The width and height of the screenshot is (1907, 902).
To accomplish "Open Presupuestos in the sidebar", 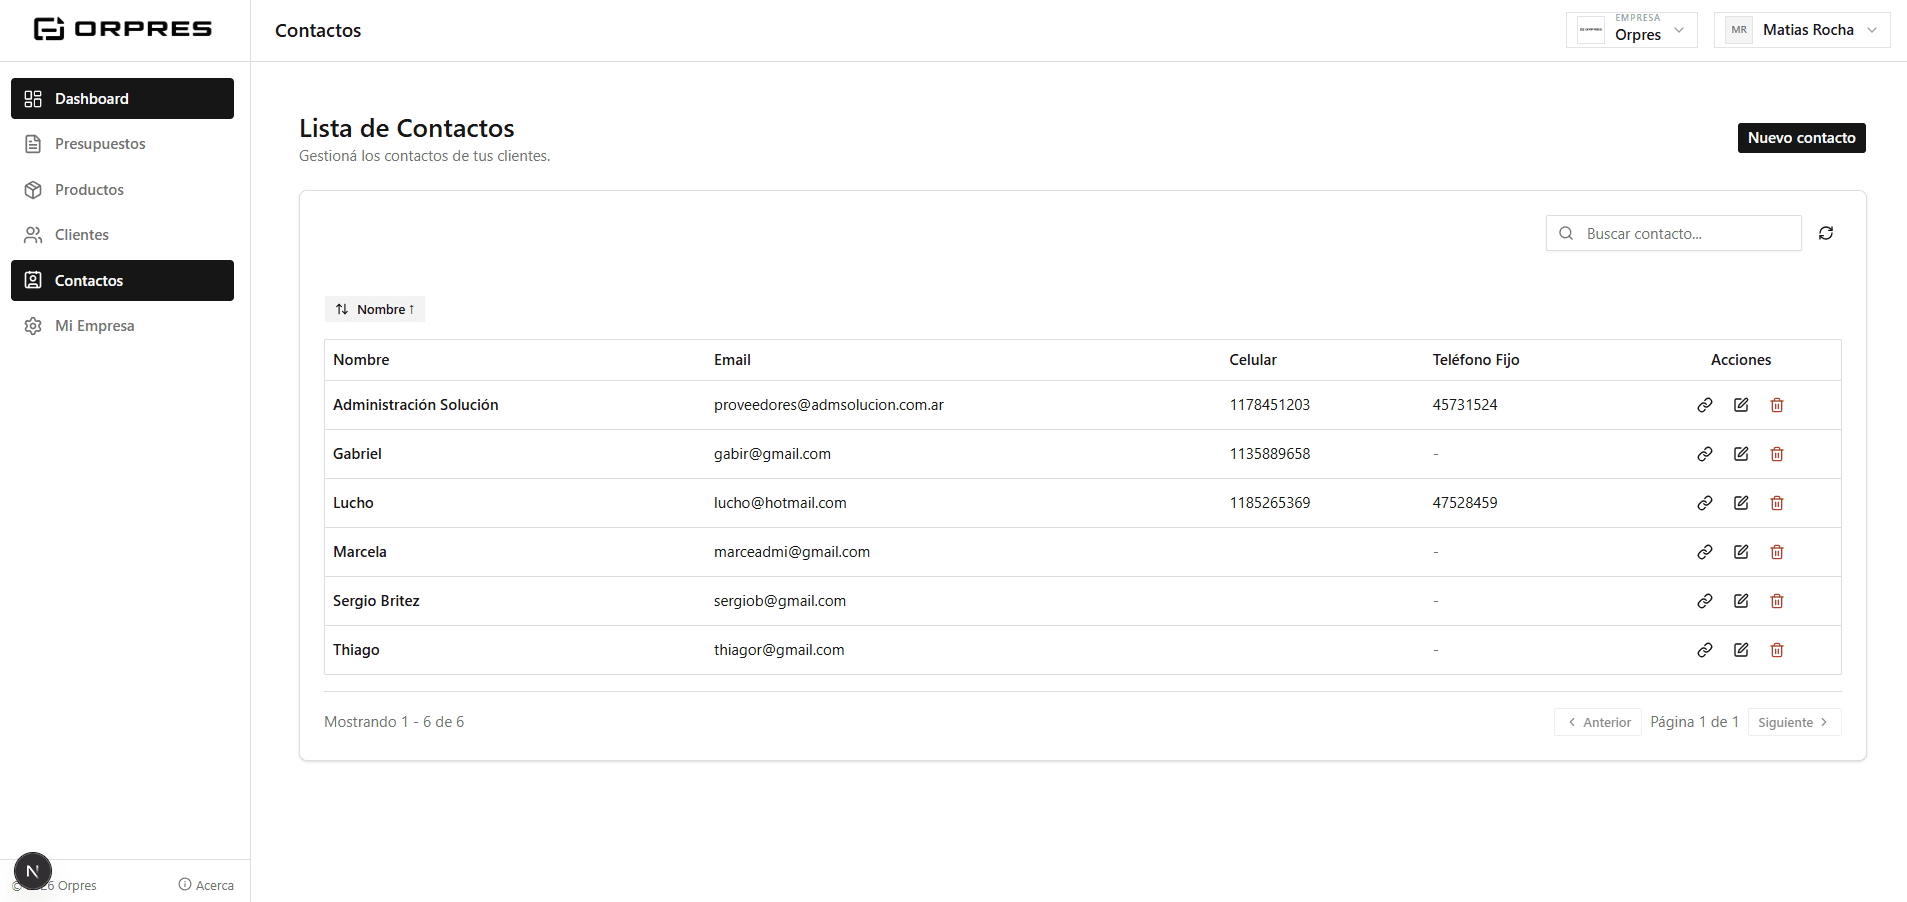I will [122, 144].
